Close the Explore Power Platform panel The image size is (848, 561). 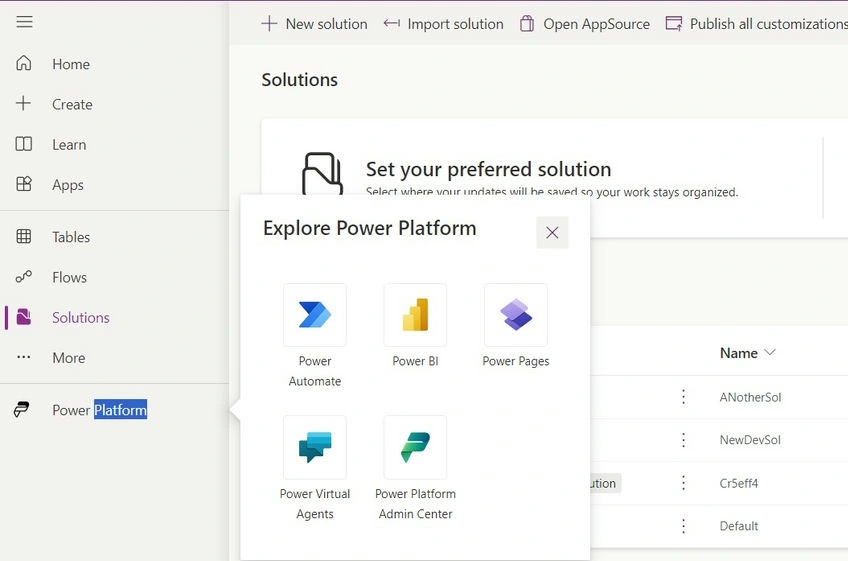click(552, 233)
